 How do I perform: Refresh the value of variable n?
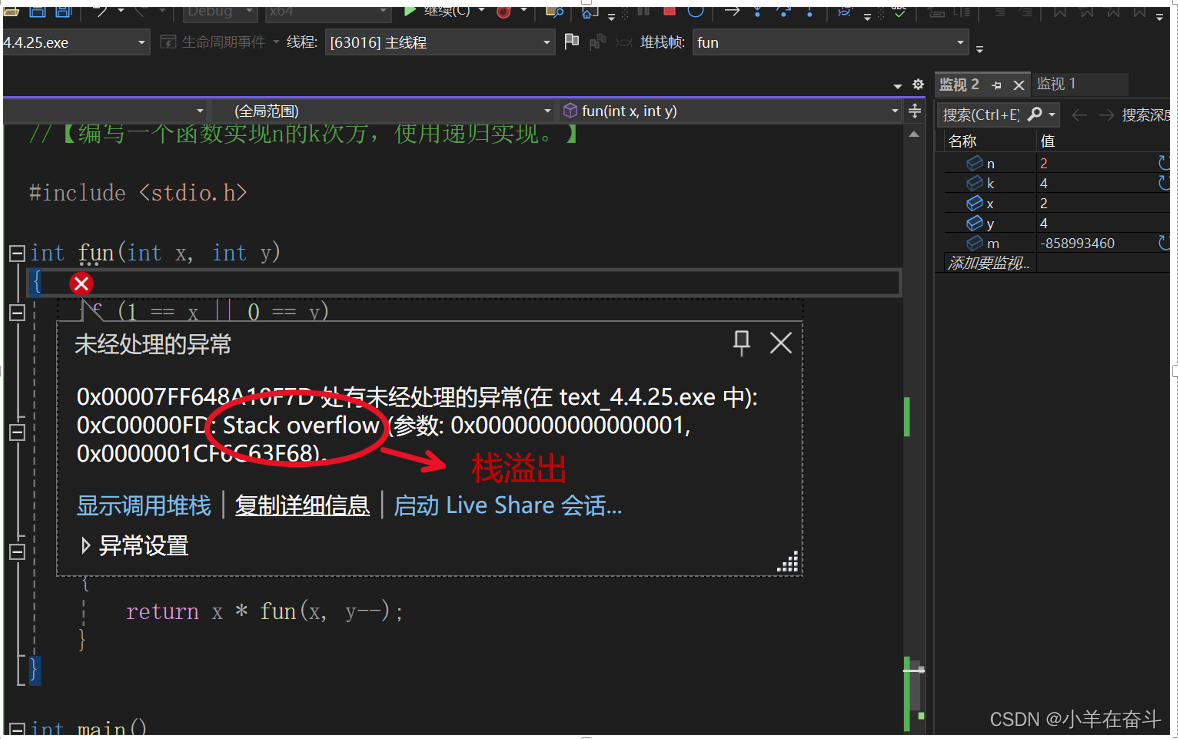pos(1163,162)
